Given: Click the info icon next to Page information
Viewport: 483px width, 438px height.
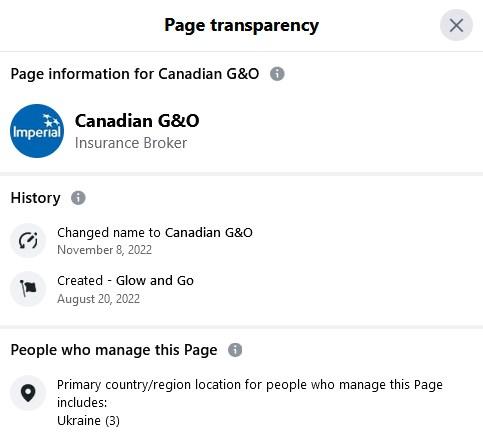Looking at the screenshot, I should point(277,74).
